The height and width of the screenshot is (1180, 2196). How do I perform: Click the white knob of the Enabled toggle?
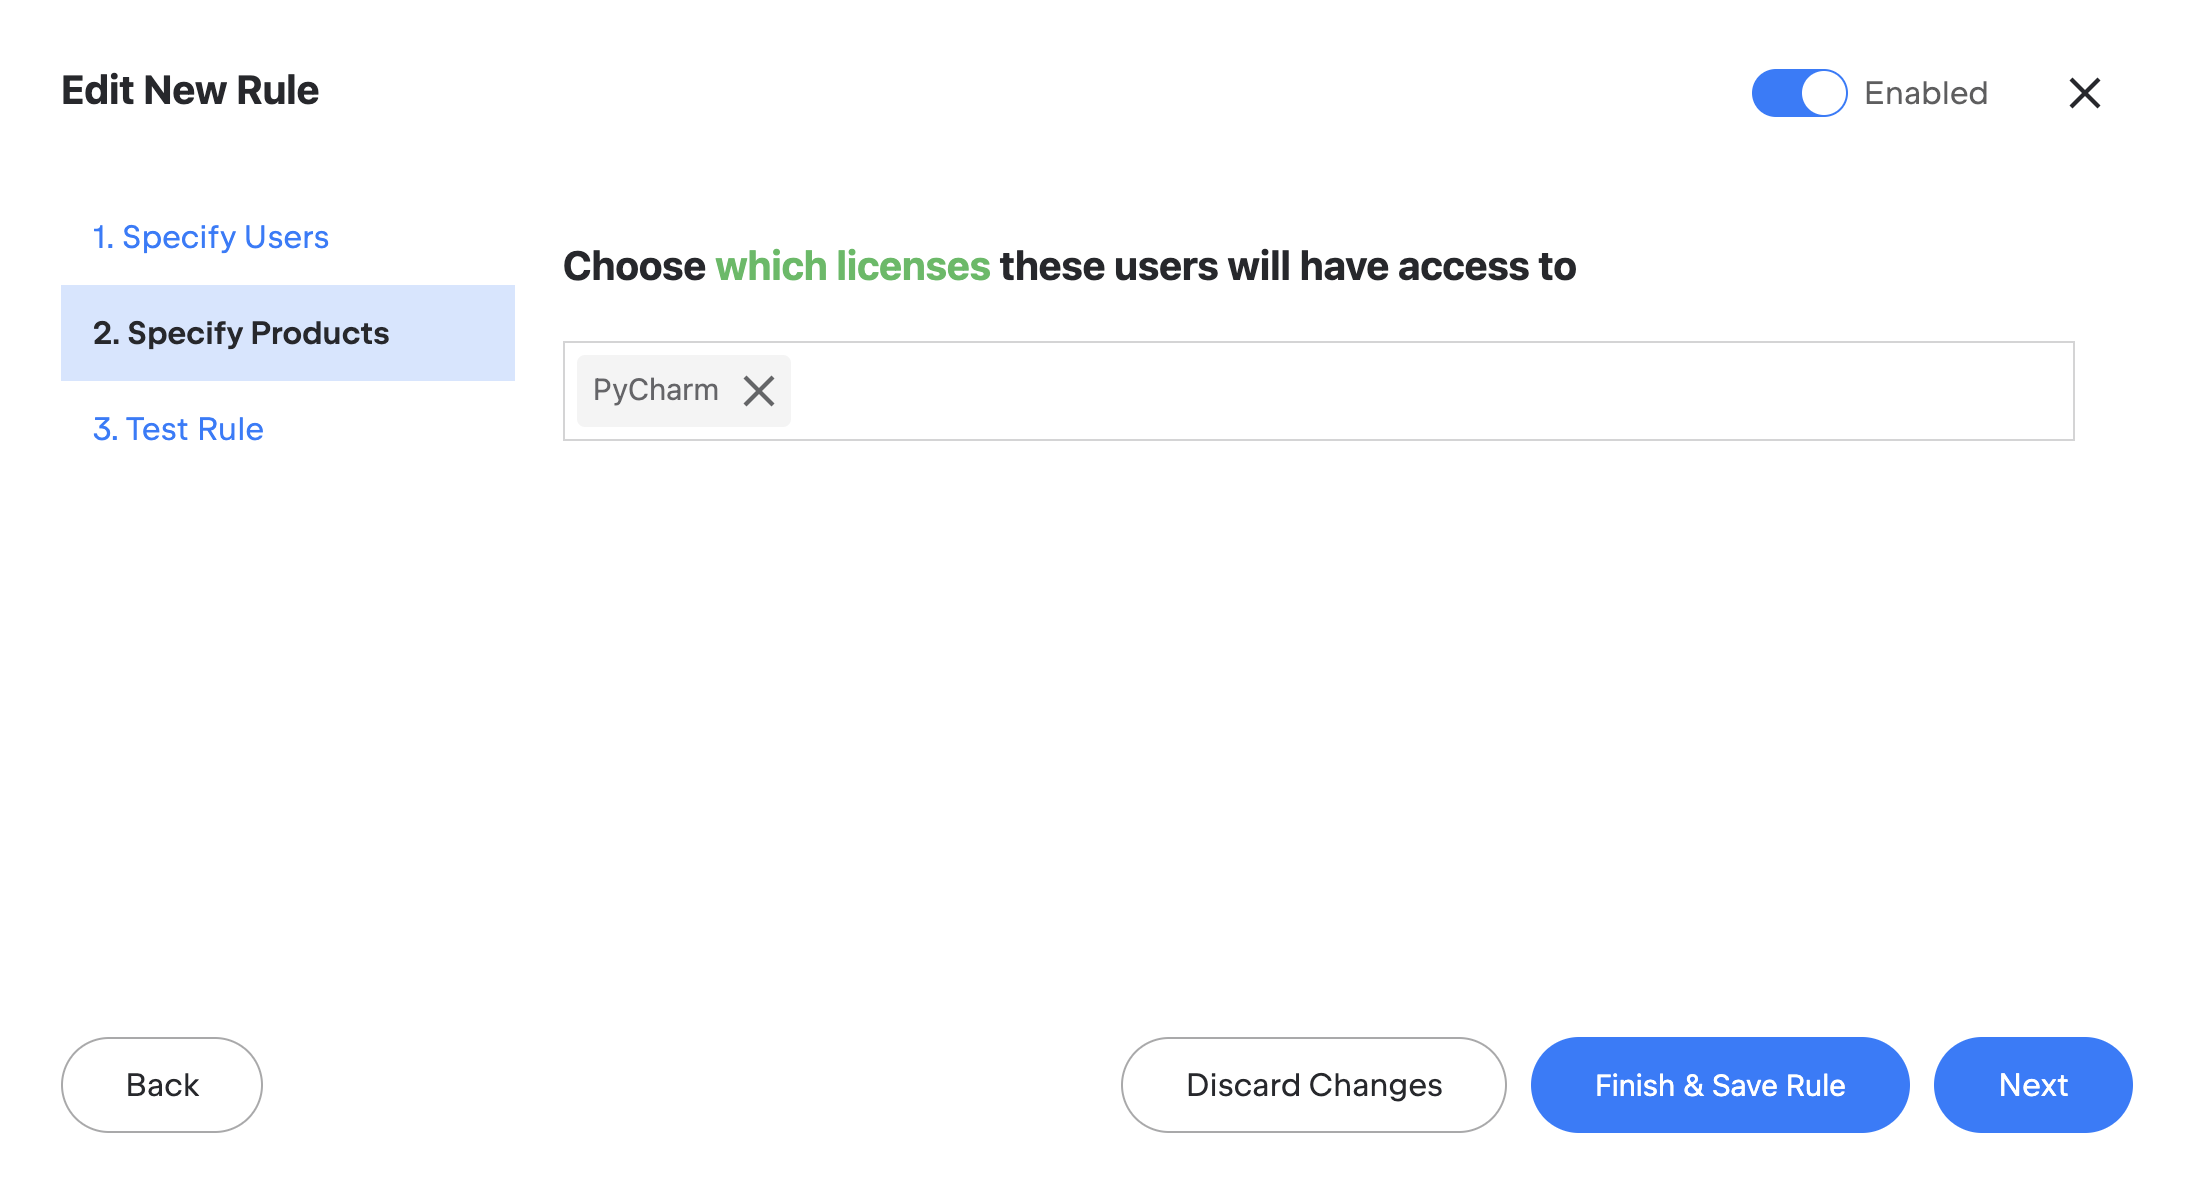coord(1823,93)
